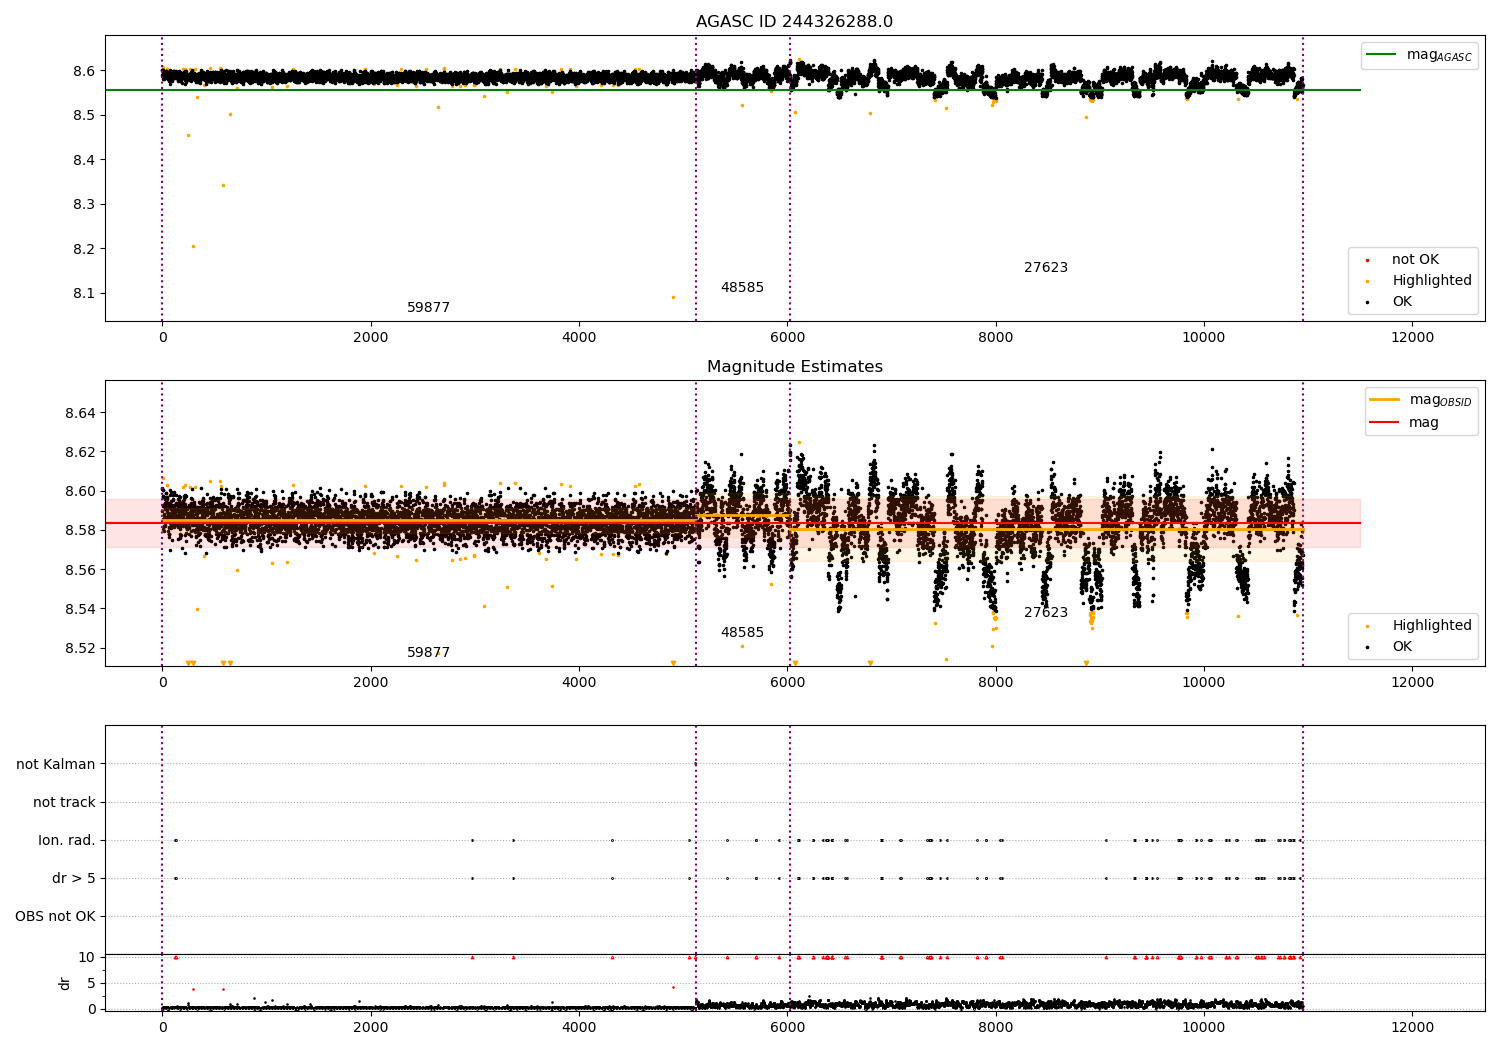The width and height of the screenshot is (1500, 1050).
Task: Click observation label 59877 in top plot
Action: point(428,308)
